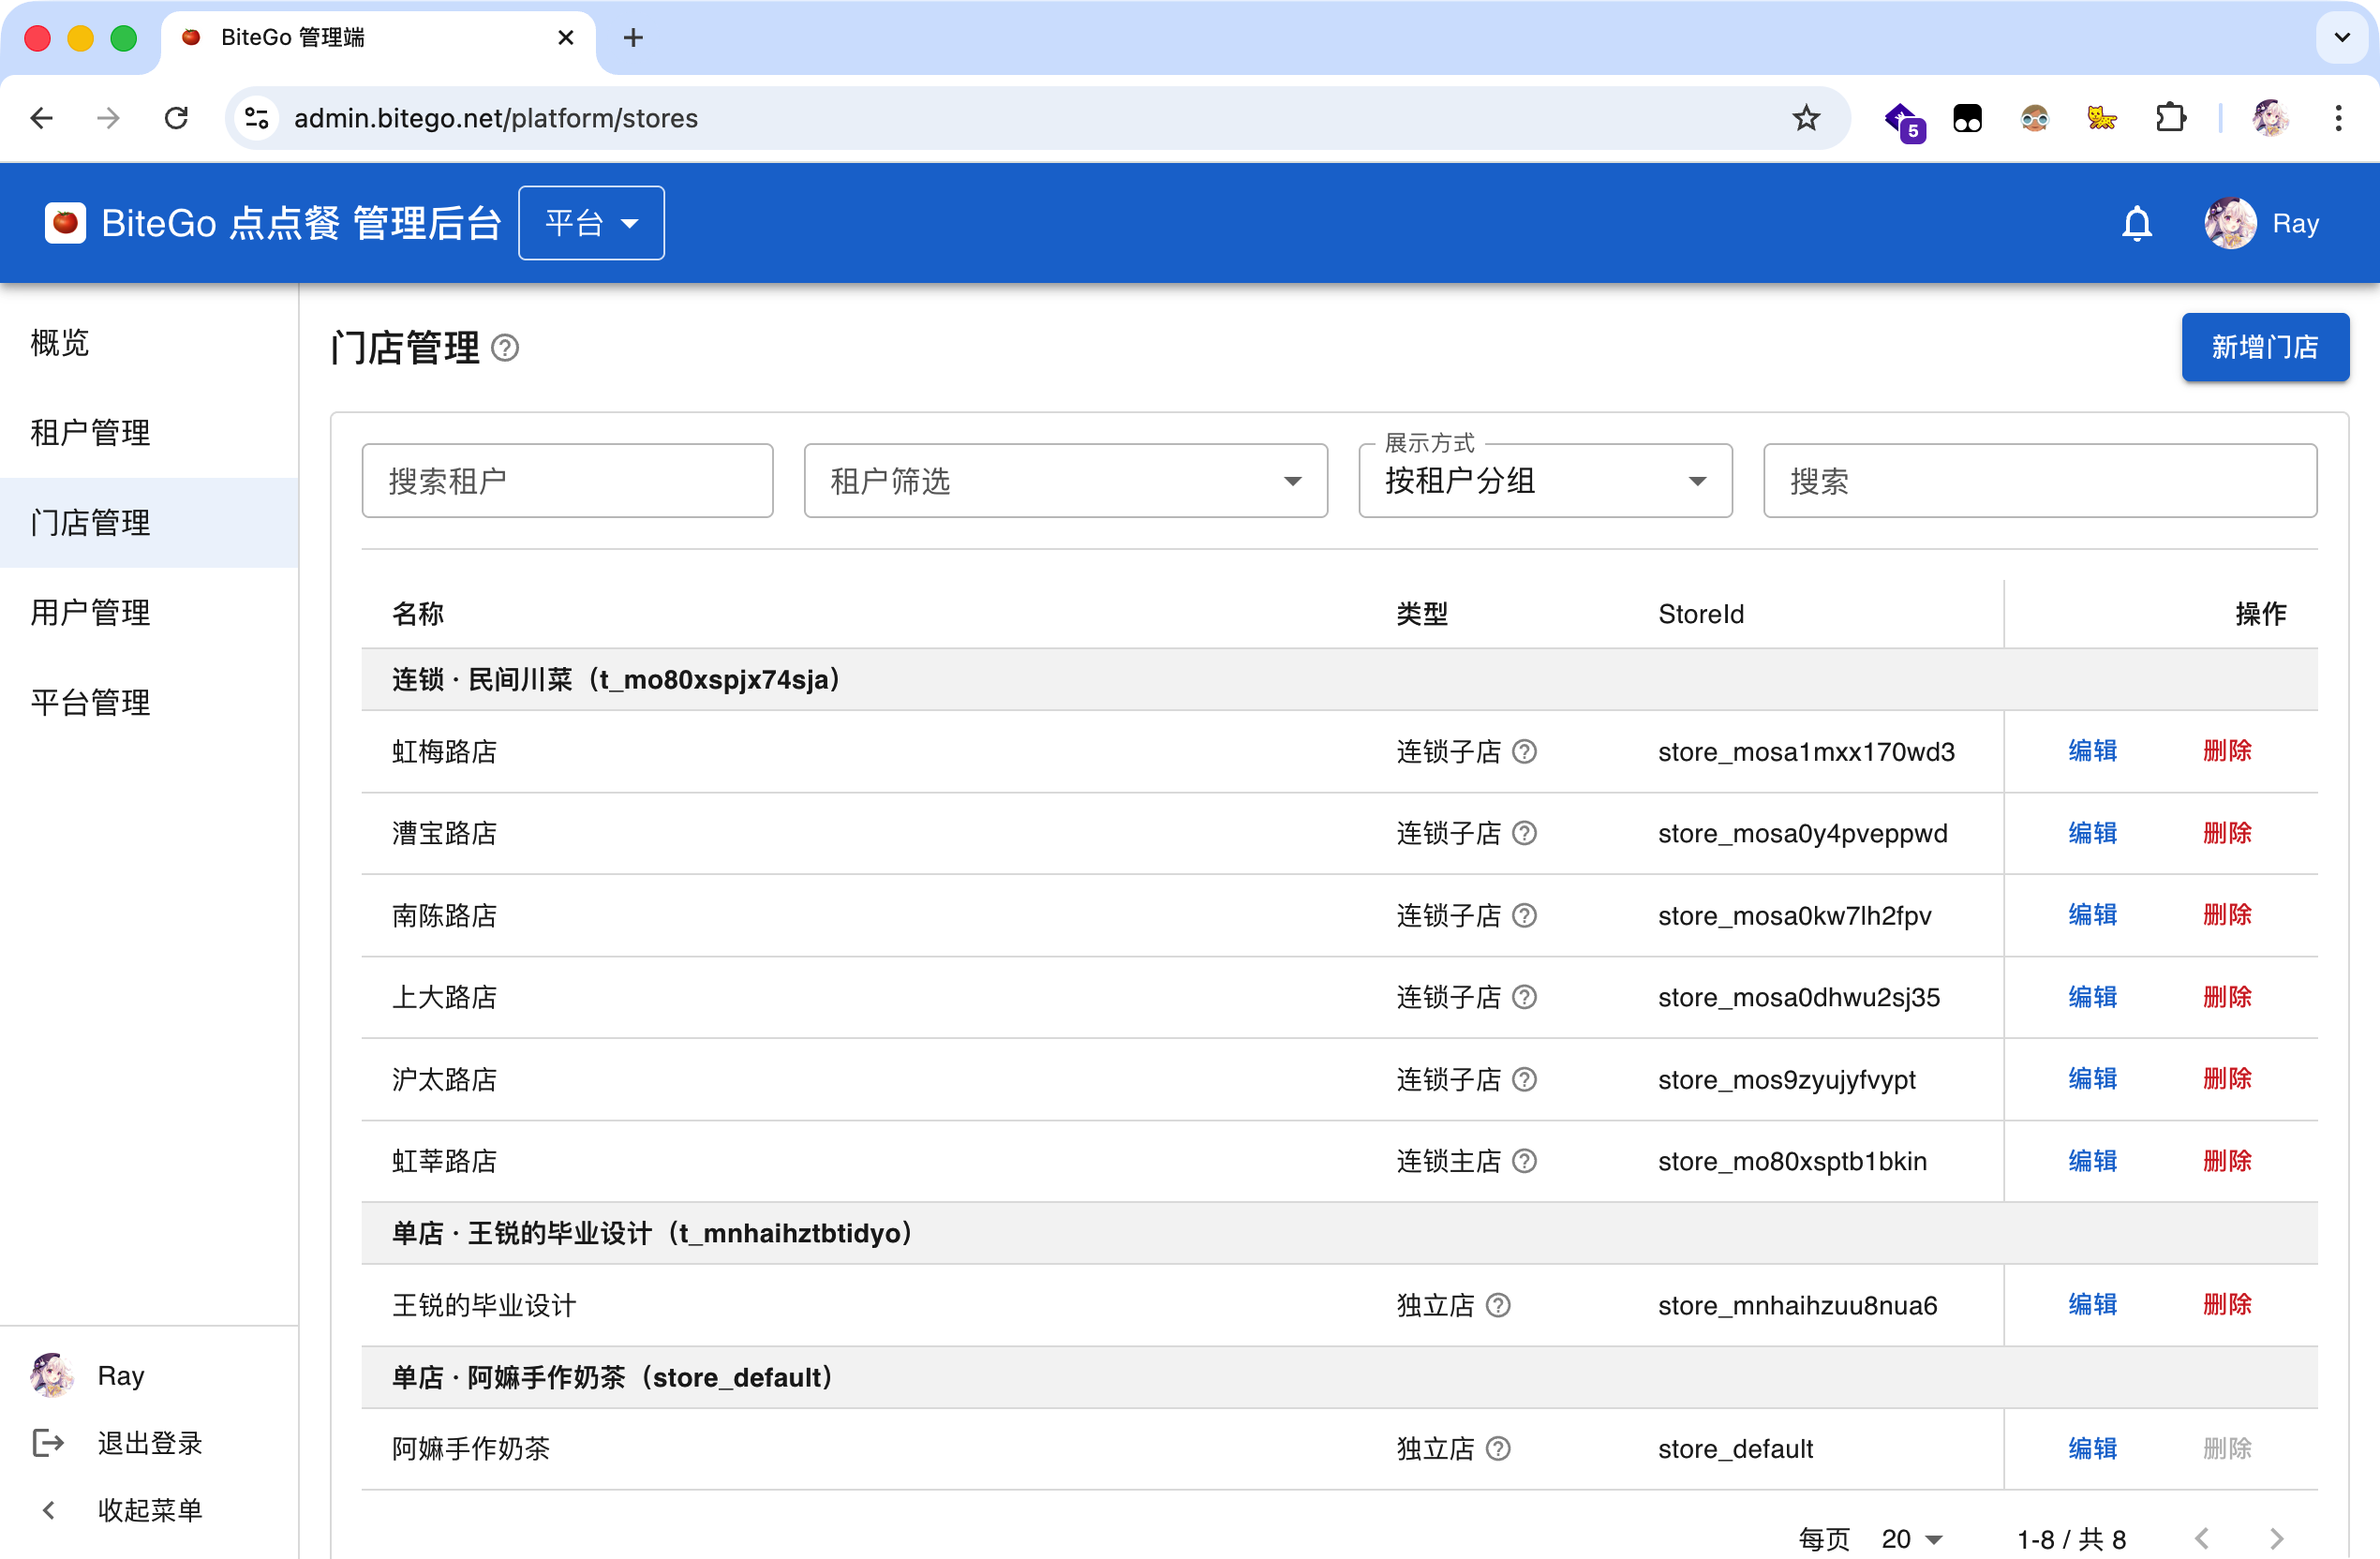Click help icon for 虹梅路店 type
2380x1559 pixels.
[x=1524, y=751]
